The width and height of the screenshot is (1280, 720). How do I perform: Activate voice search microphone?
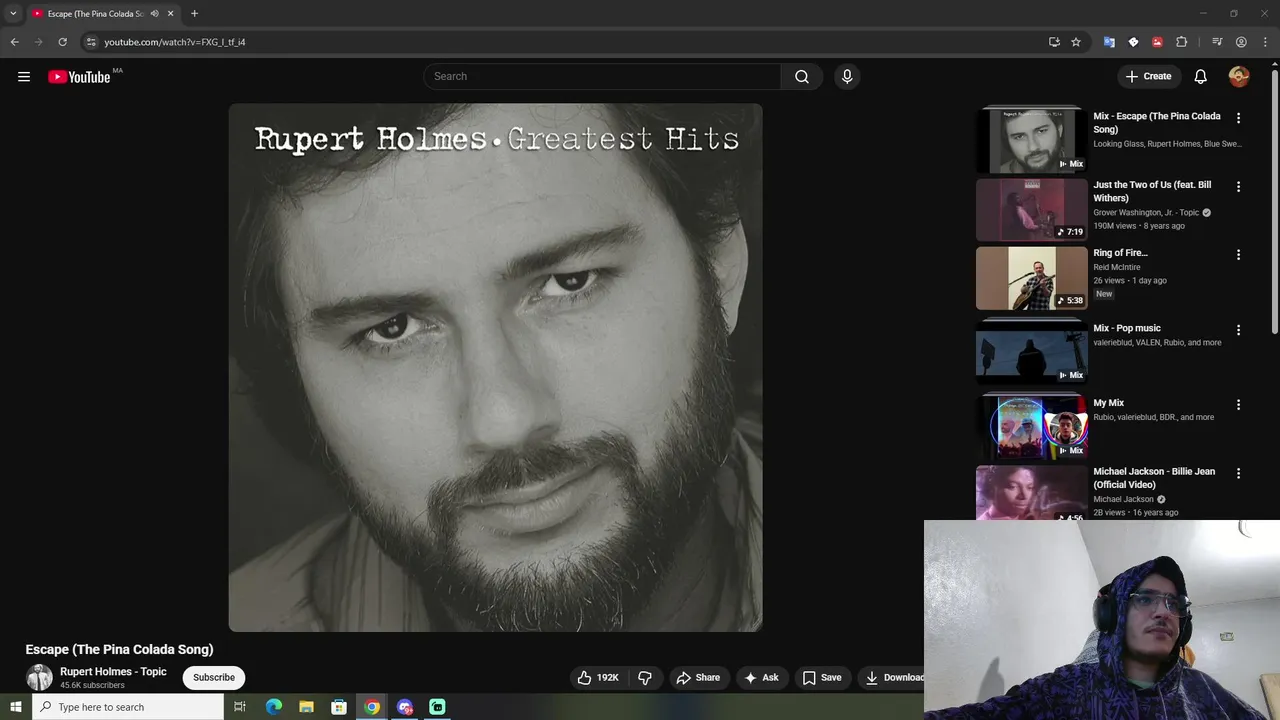(847, 77)
